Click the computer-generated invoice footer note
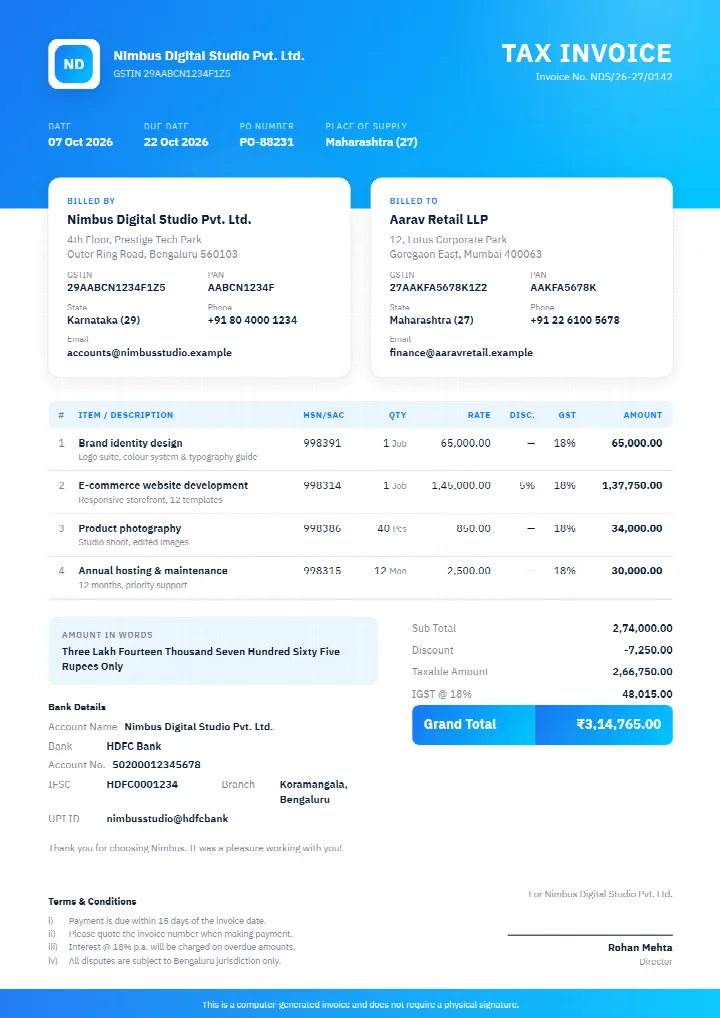Image resolution: width=720 pixels, height=1018 pixels. (360, 1004)
